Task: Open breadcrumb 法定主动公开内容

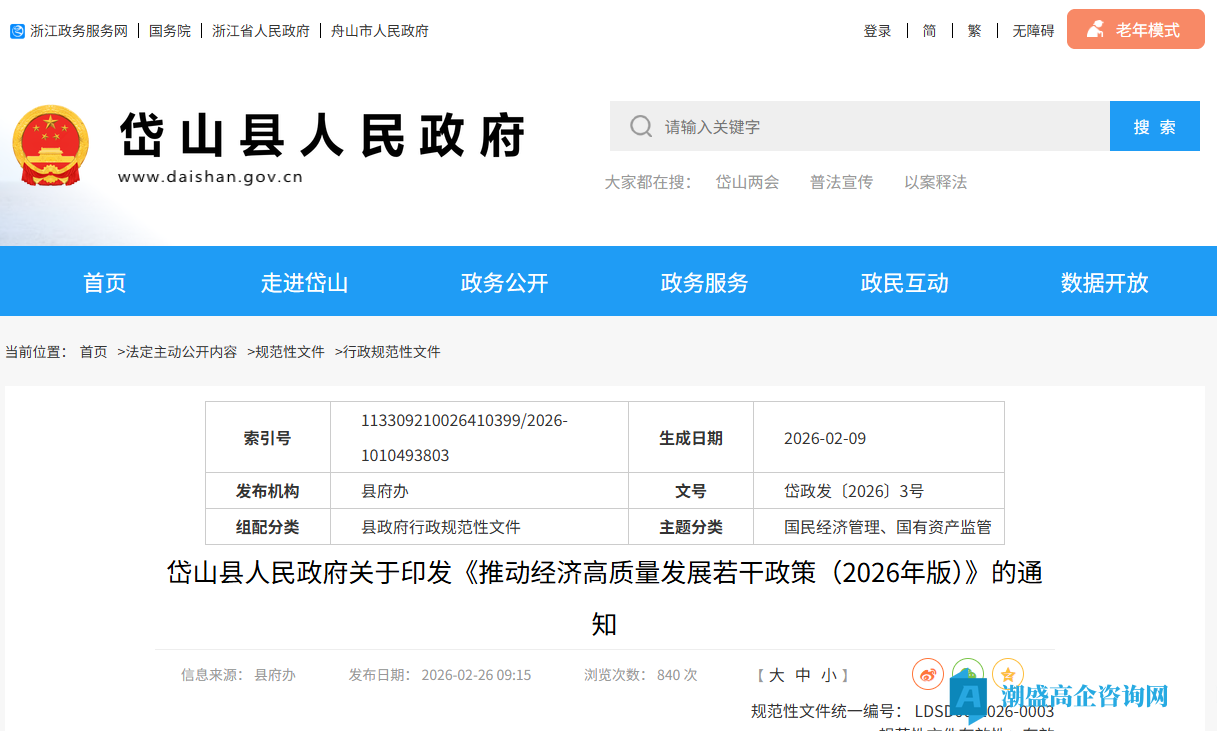Action: (181, 352)
